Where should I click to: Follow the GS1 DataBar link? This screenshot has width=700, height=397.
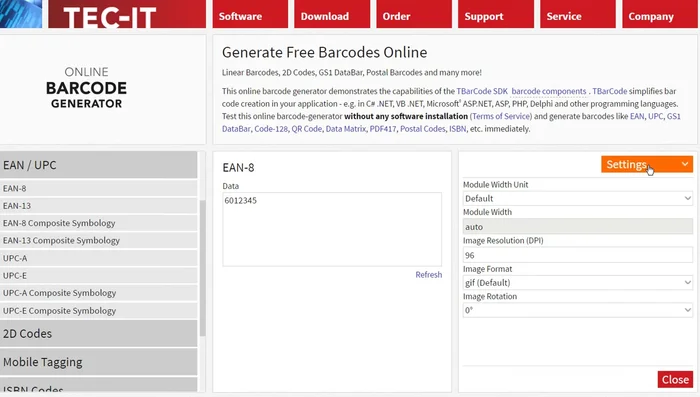pyautogui.click(x=674, y=116)
